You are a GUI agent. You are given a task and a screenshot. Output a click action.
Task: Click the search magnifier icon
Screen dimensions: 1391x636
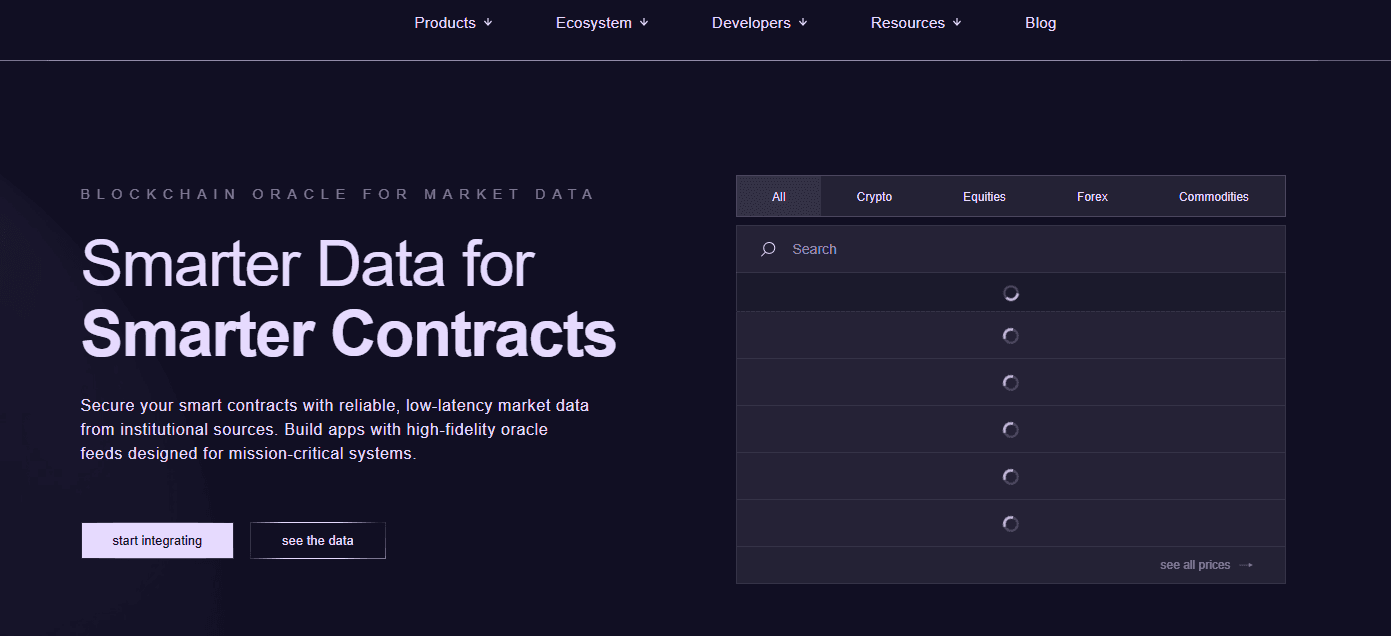point(768,249)
